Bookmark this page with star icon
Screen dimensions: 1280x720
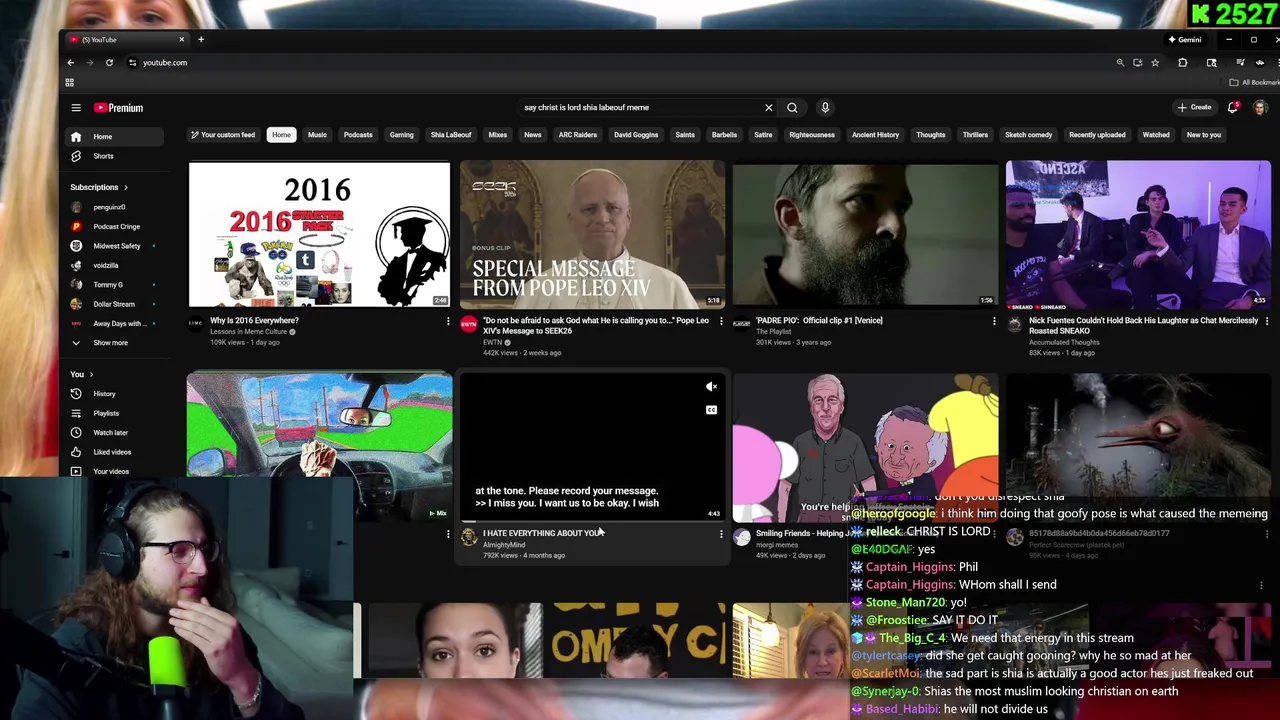click(1155, 63)
